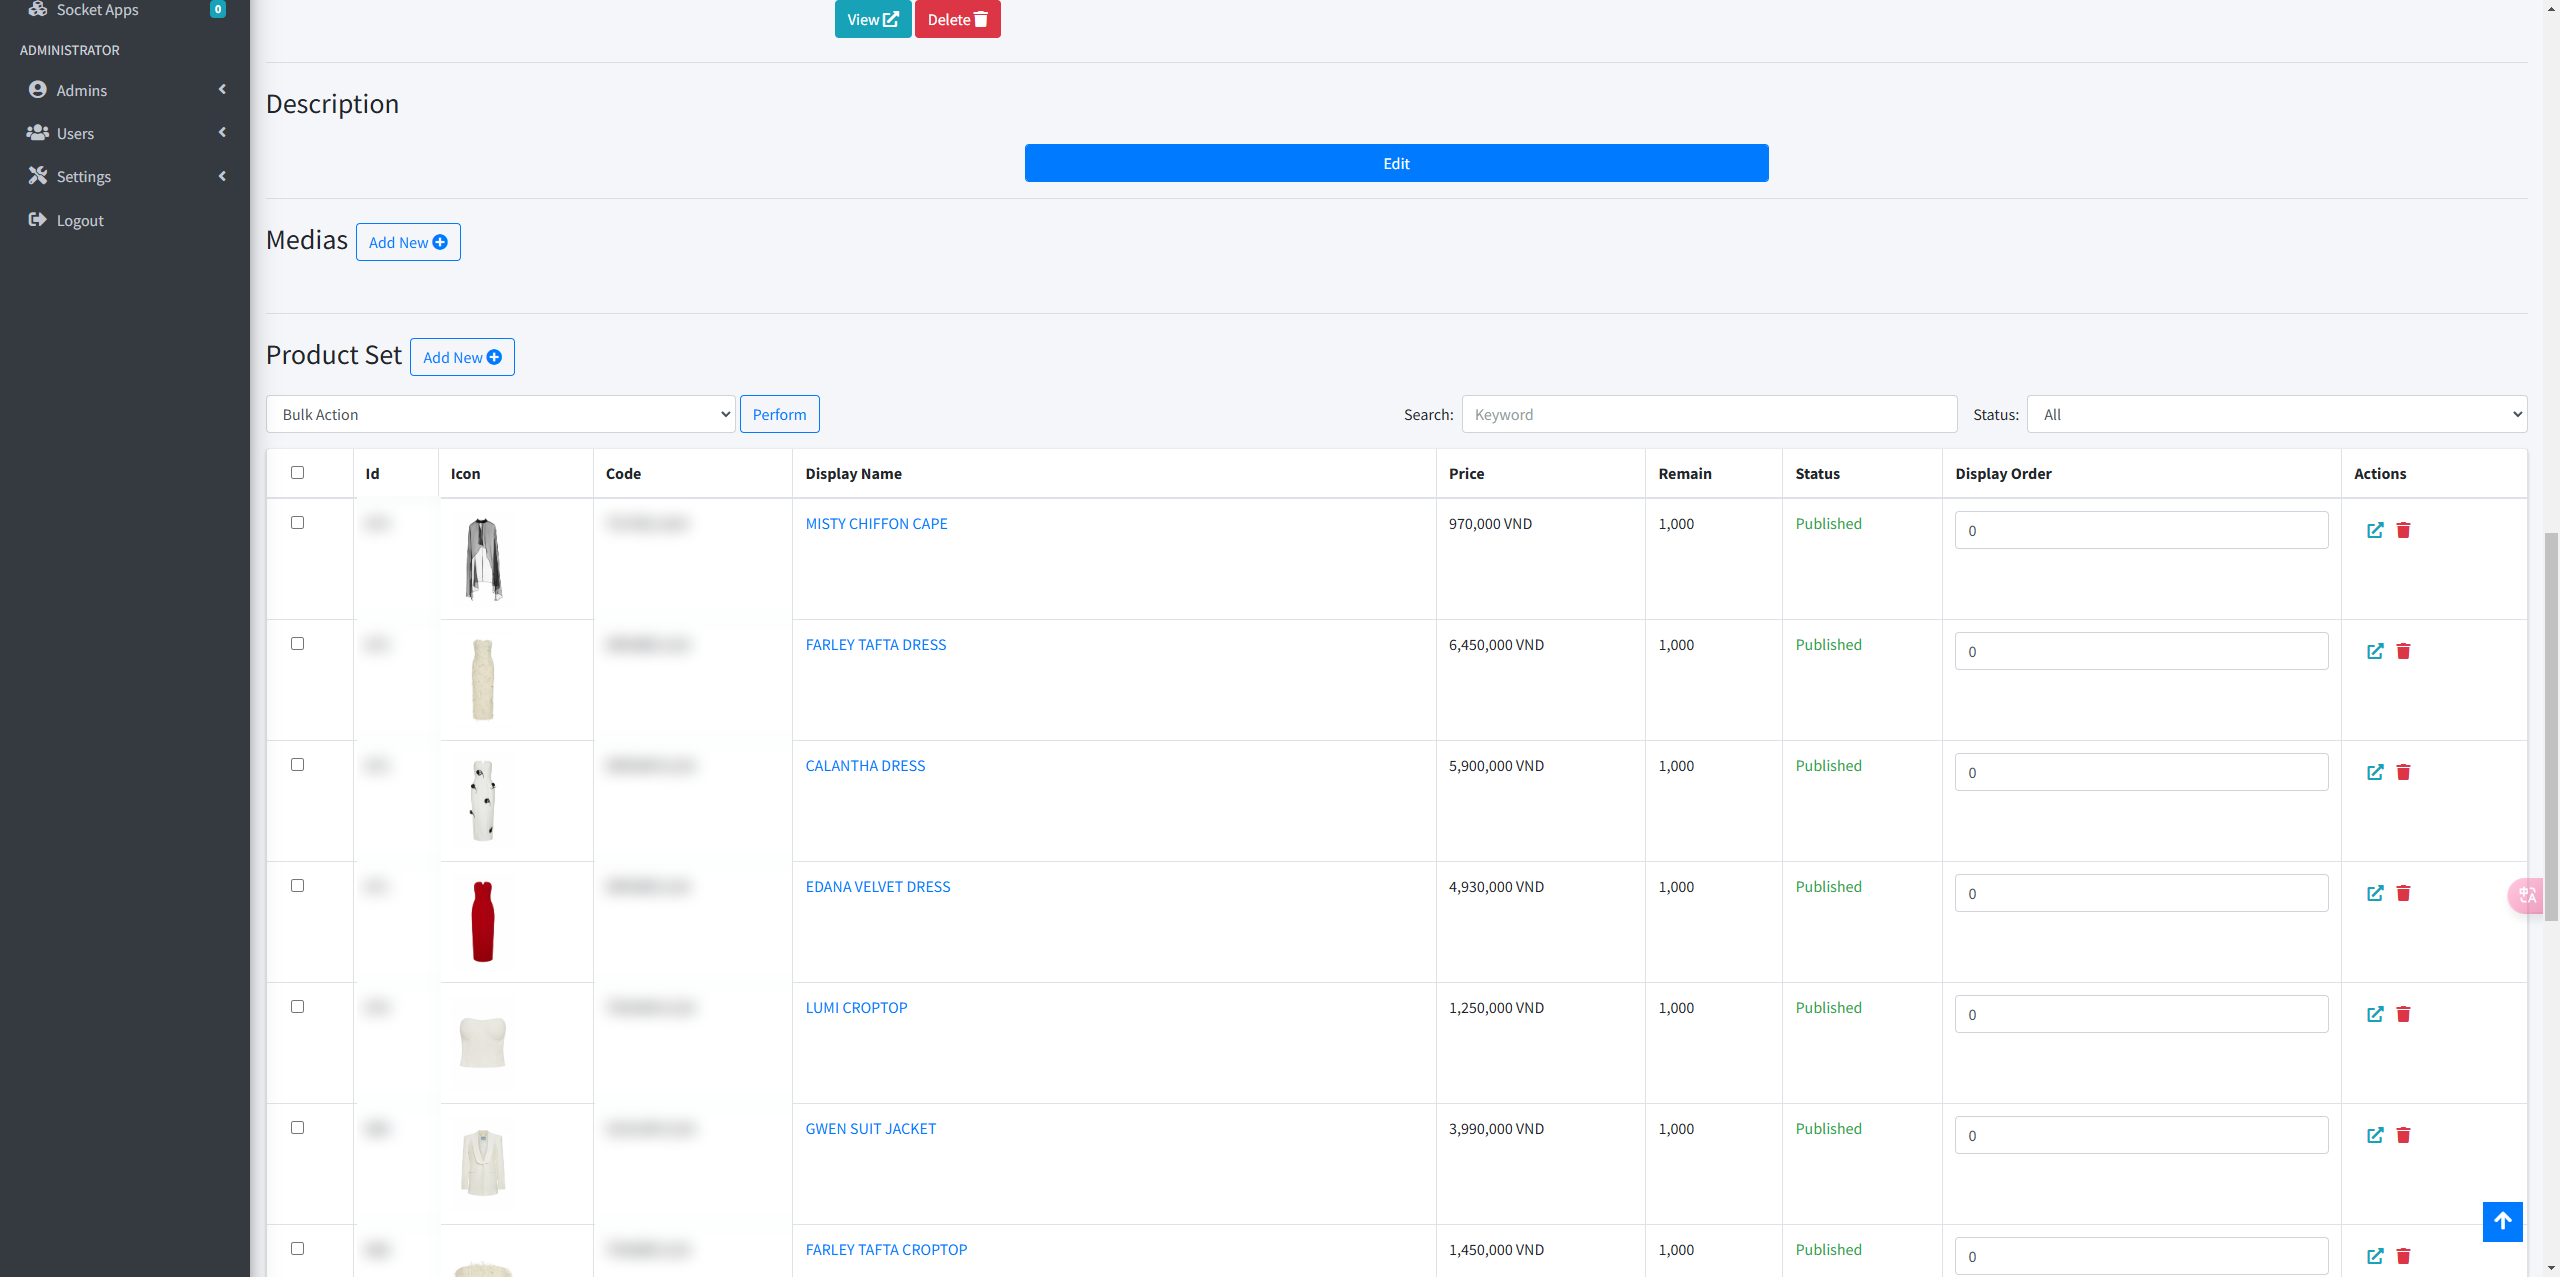
Task: Check the MISTY CHIFFON CAPE row checkbox
Action: pos(297,523)
